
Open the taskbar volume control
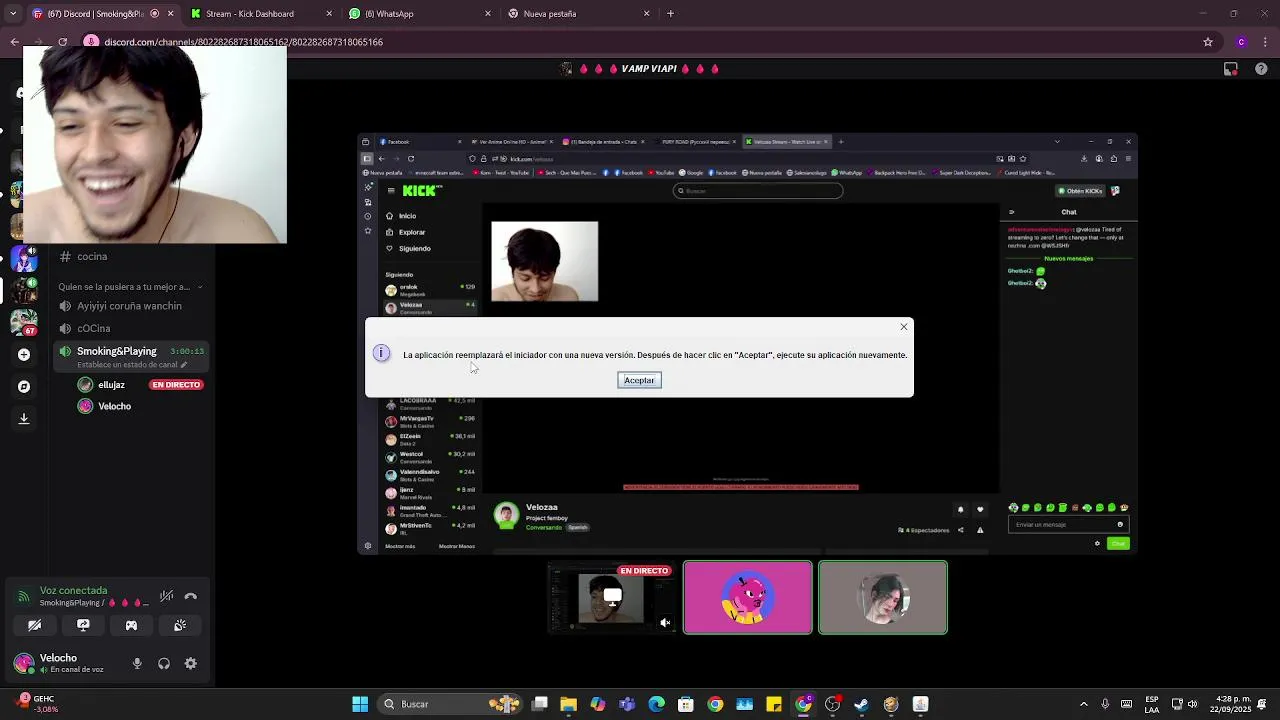[x=1192, y=704]
